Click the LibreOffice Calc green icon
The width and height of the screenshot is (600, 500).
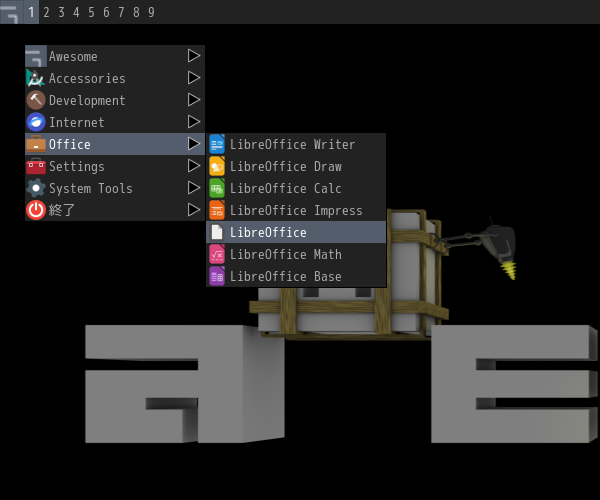pyautogui.click(x=217, y=188)
